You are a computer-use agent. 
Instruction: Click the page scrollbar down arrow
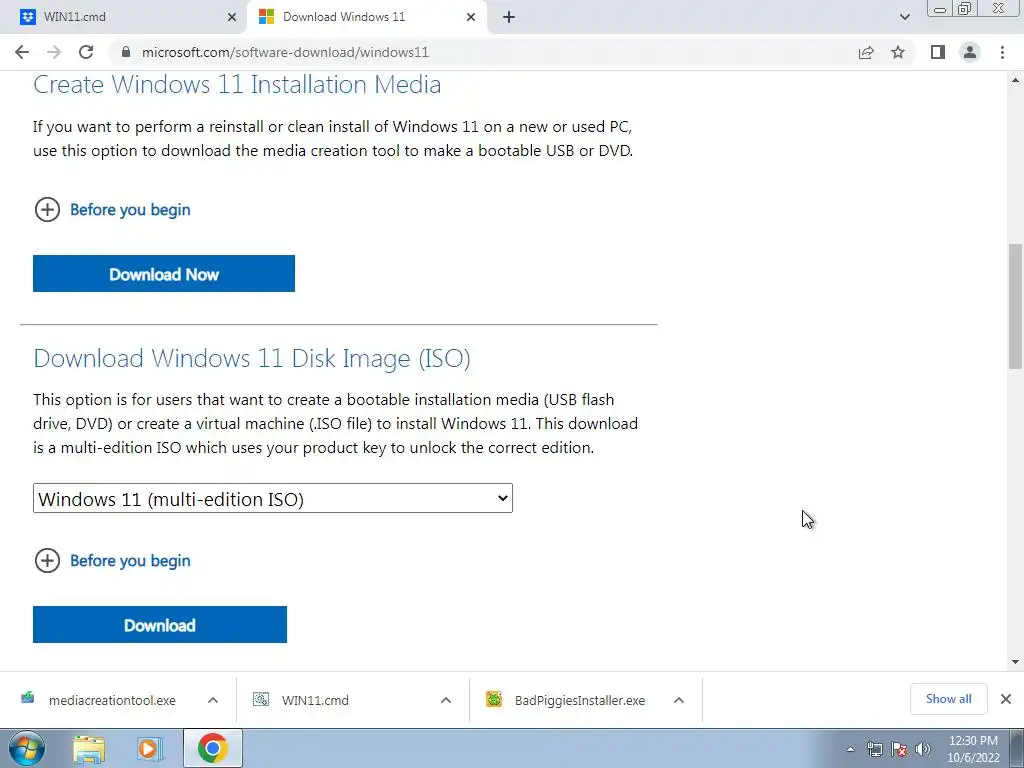click(x=1015, y=662)
